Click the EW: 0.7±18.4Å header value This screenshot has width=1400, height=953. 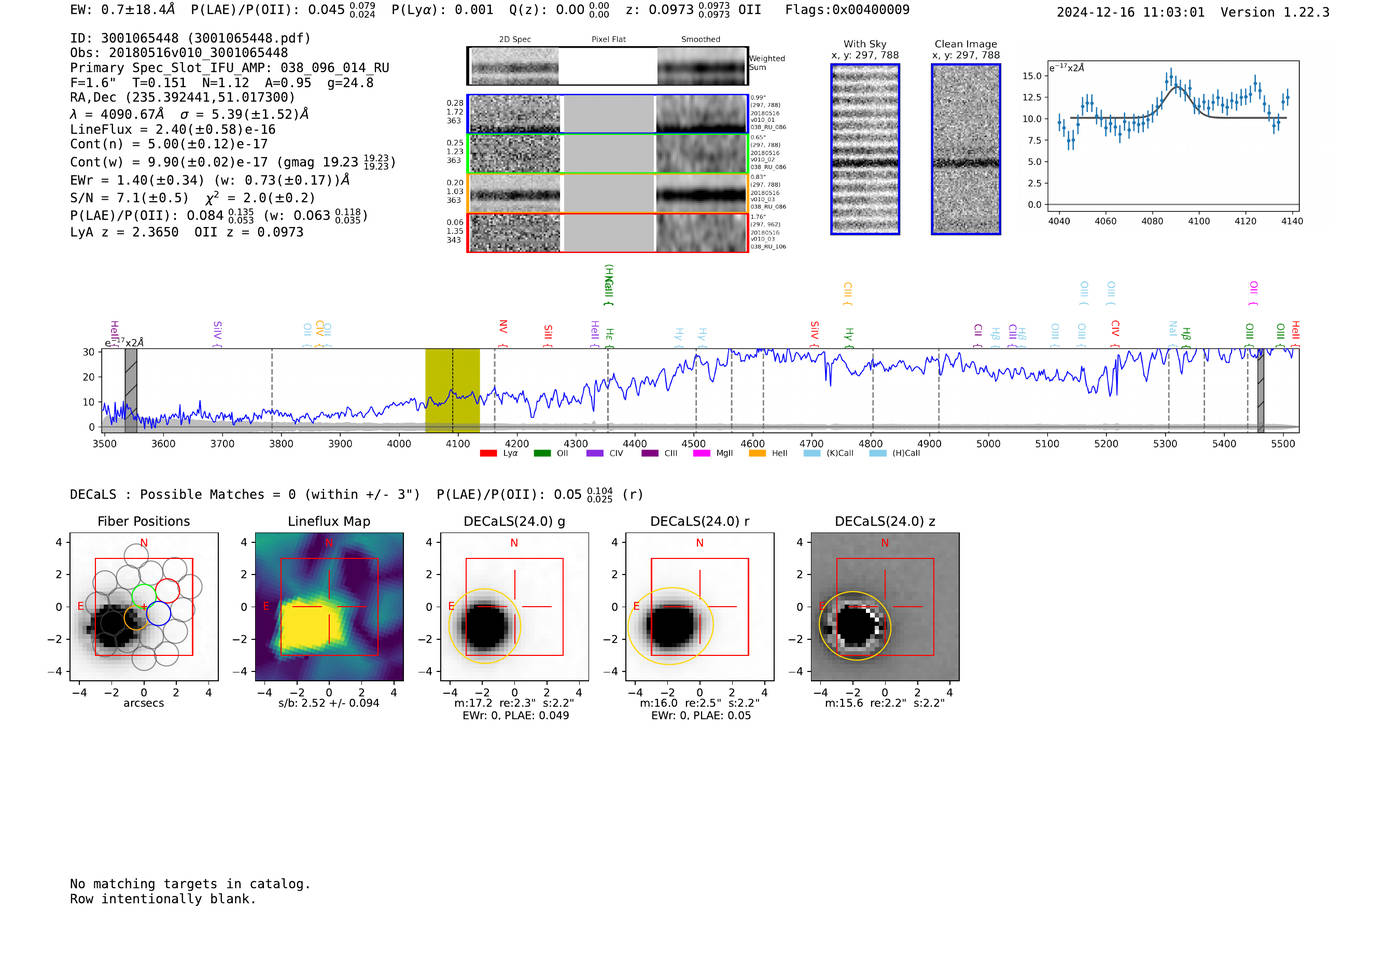(x=122, y=10)
